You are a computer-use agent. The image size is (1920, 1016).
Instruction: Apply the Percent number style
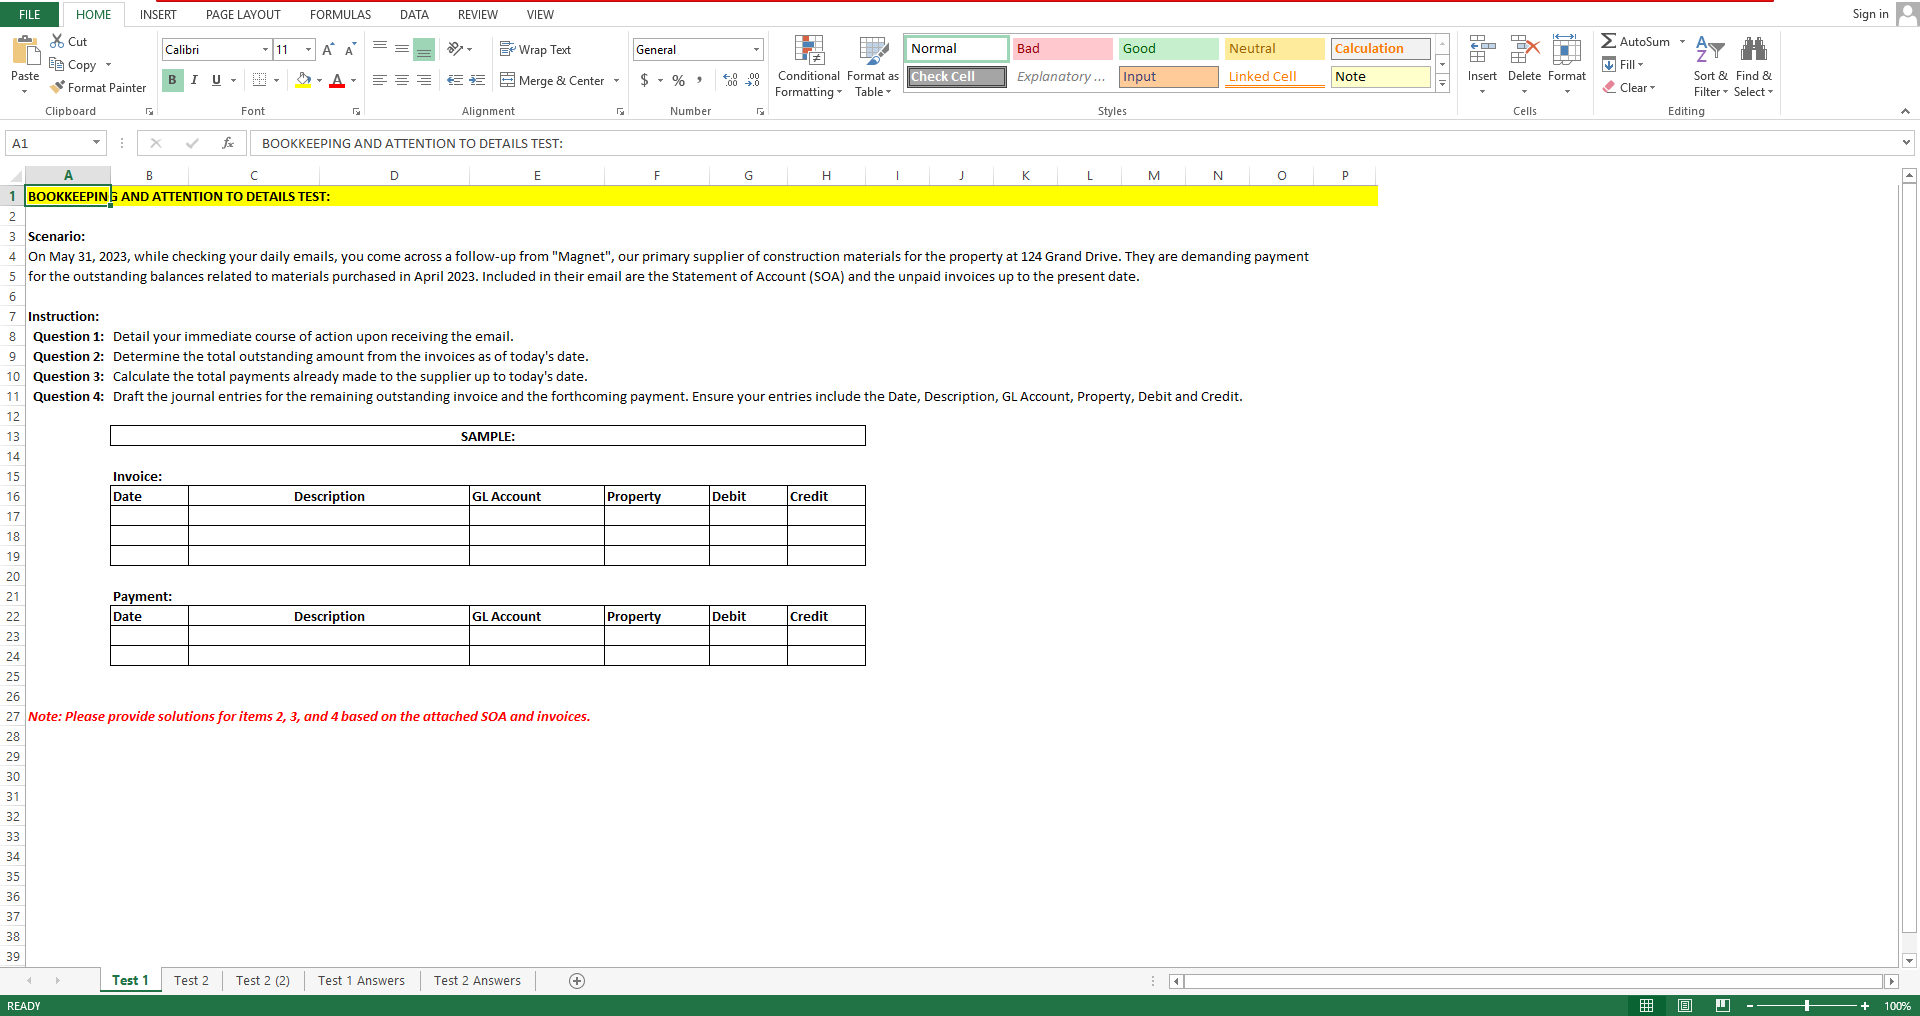(678, 81)
